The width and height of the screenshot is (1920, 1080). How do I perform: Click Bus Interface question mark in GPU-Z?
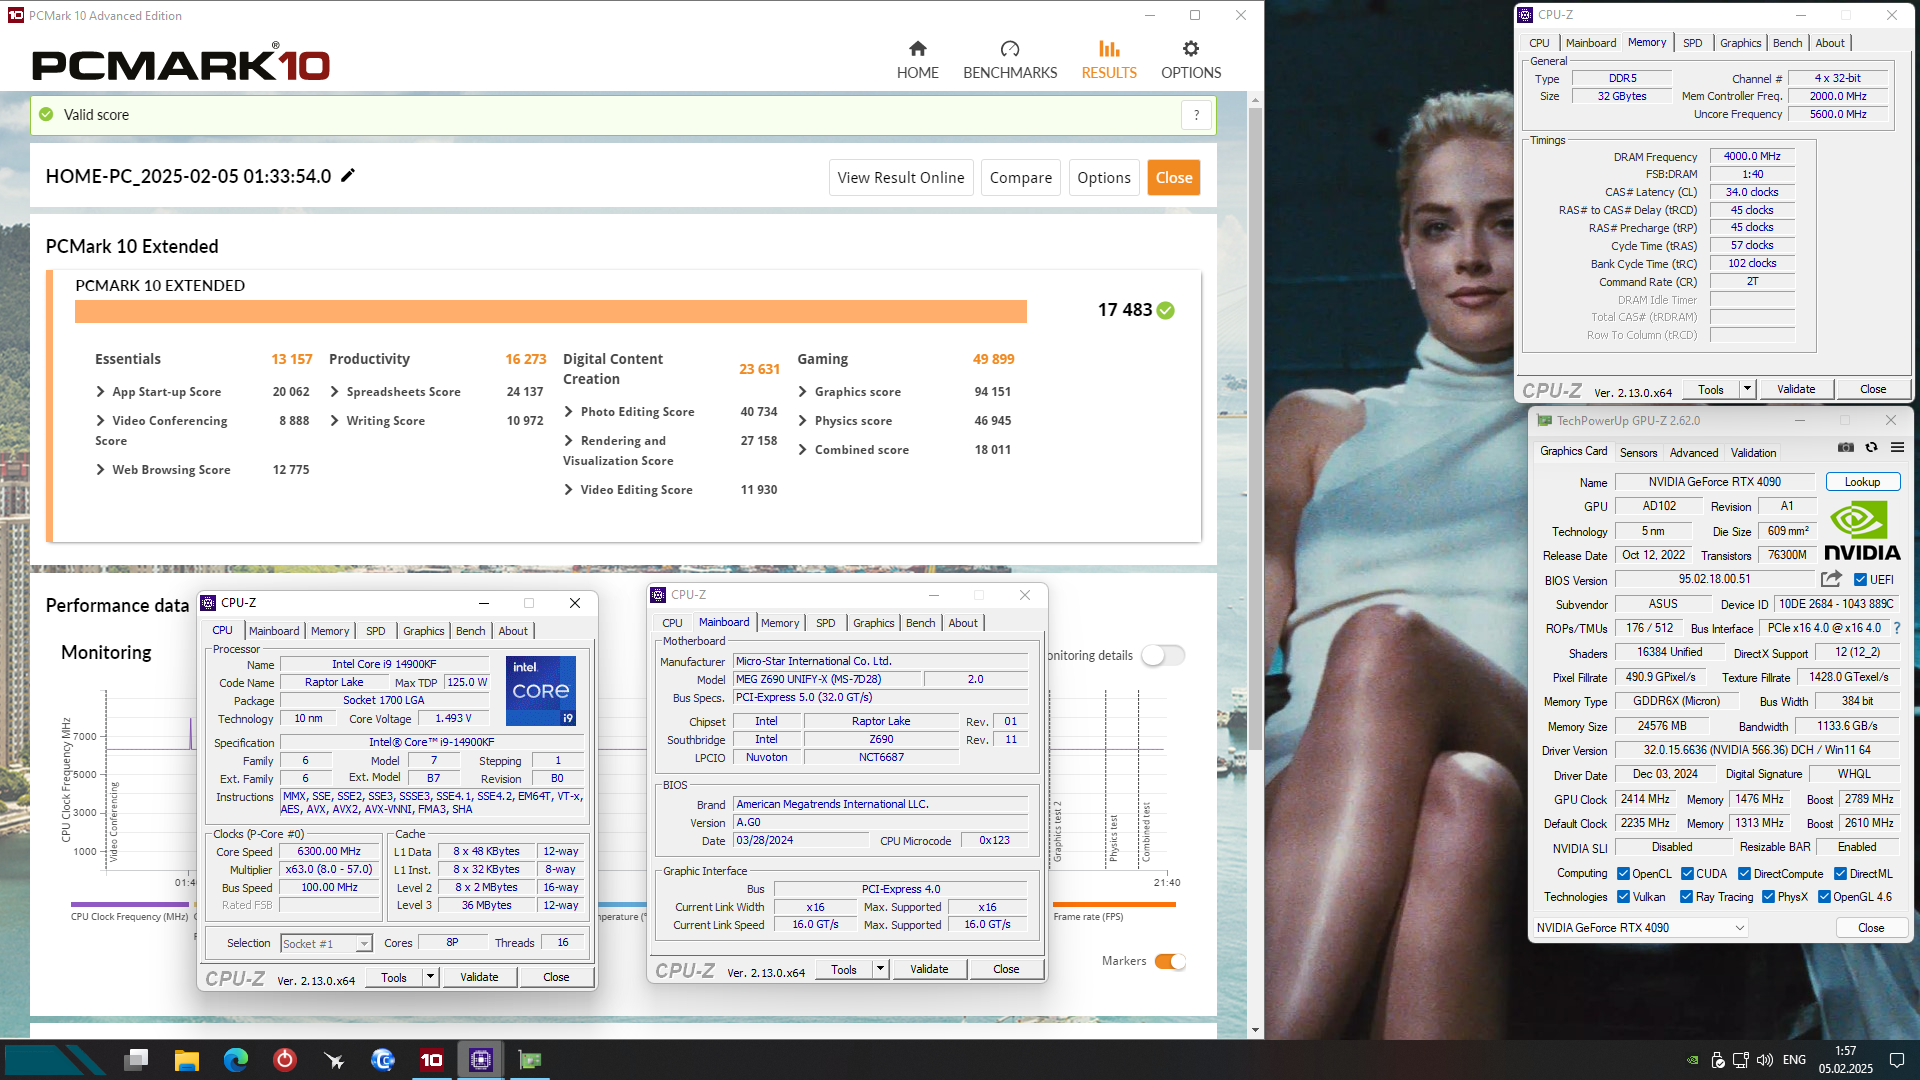tap(1897, 628)
